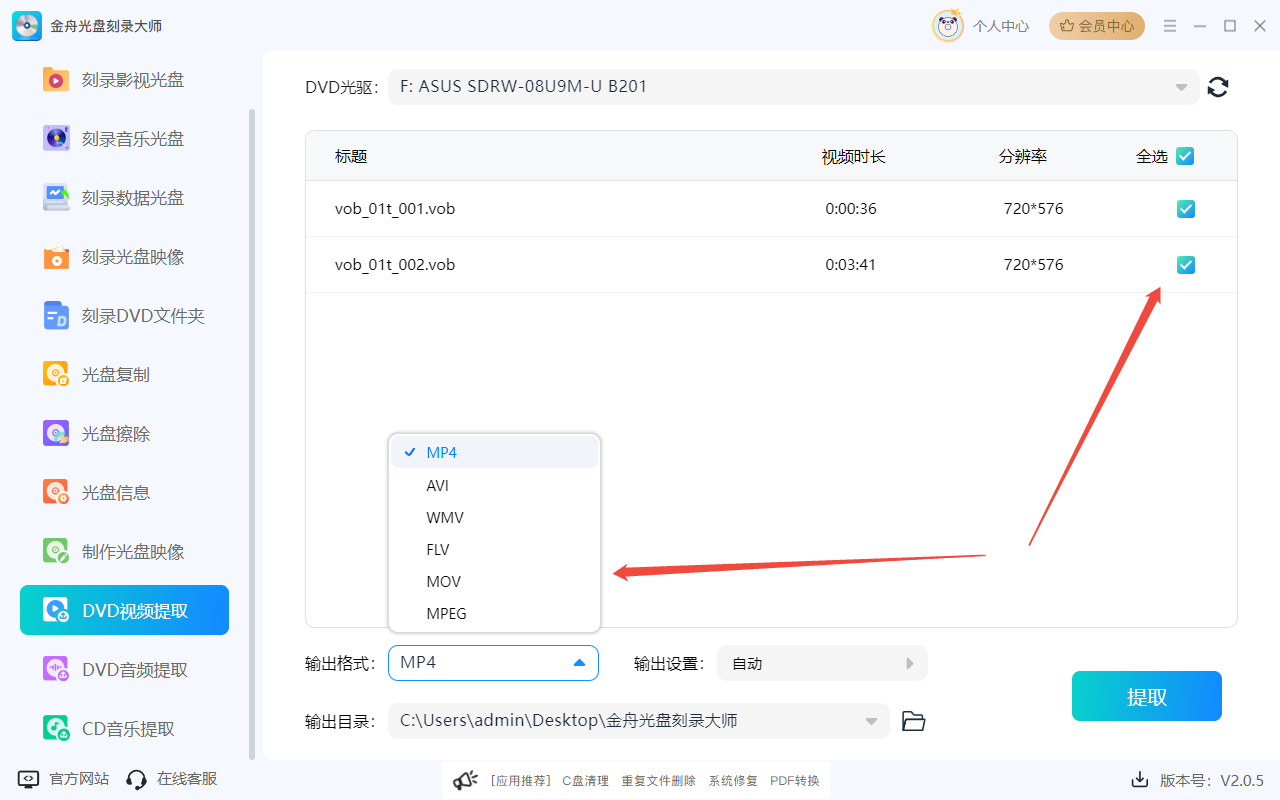Select FLV output format
The width and height of the screenshot is (1280, 800).
pyautogui.click(x=494, y=549)
